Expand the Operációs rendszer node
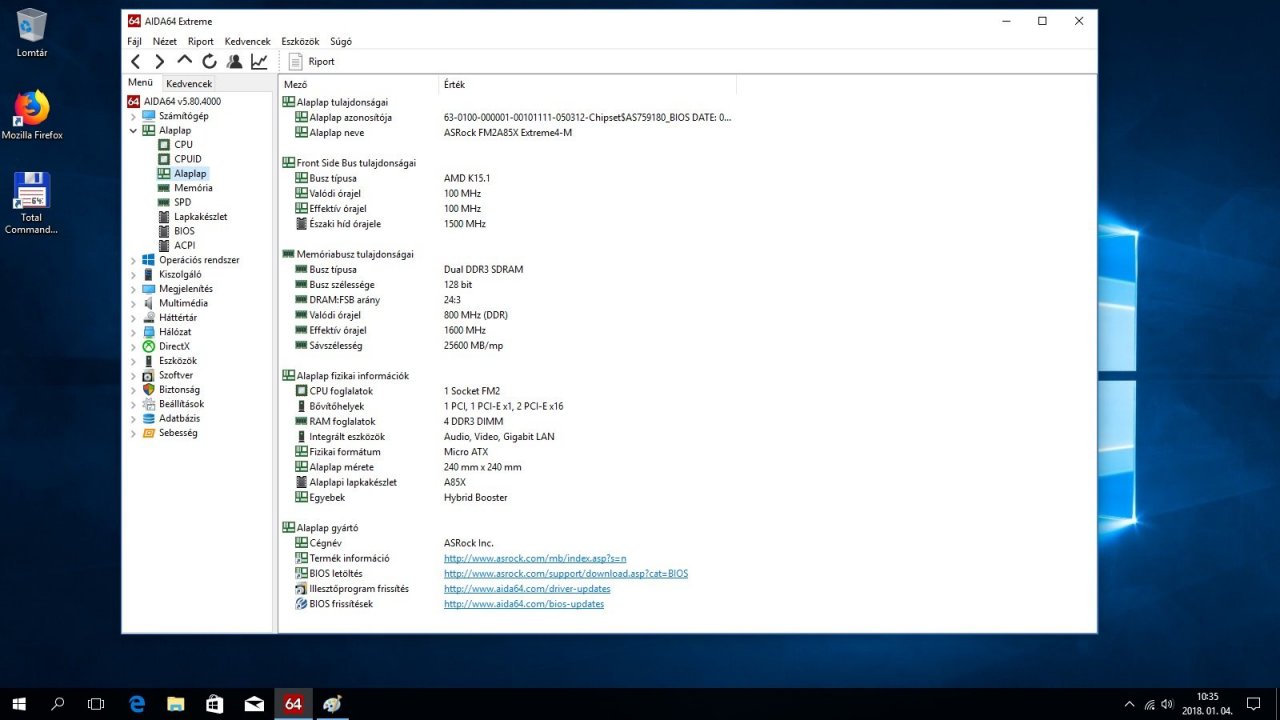 [133, 260]
